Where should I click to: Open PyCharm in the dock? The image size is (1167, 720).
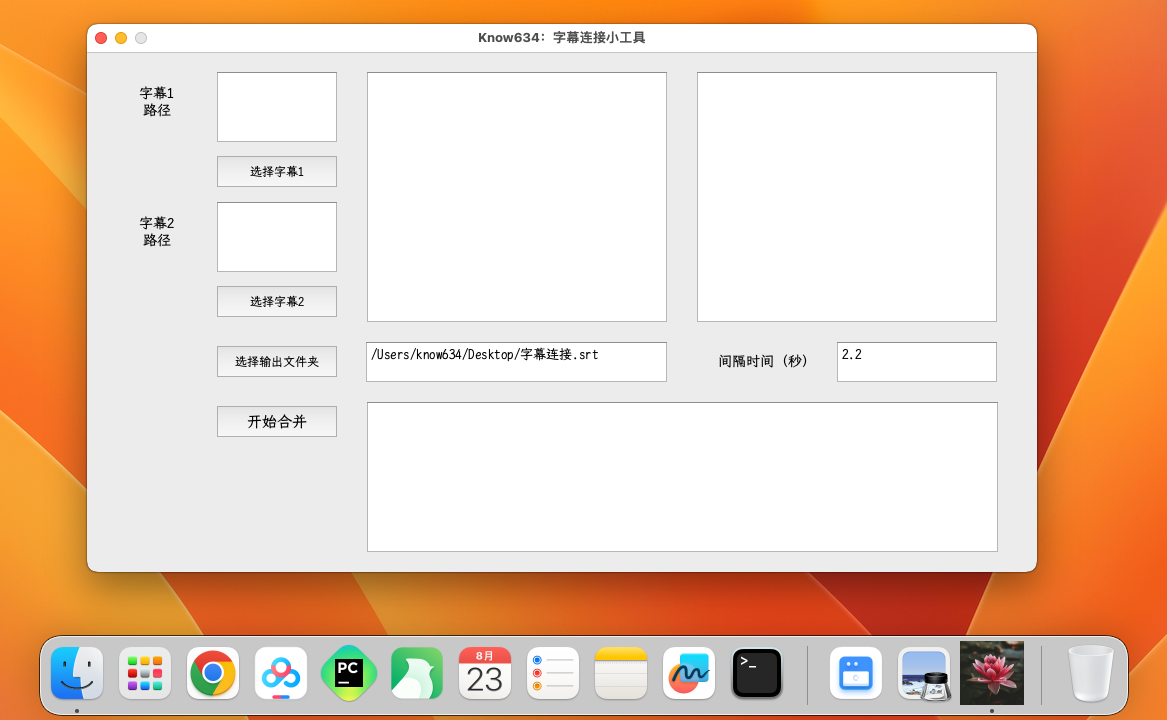click(x=349, y=673)
